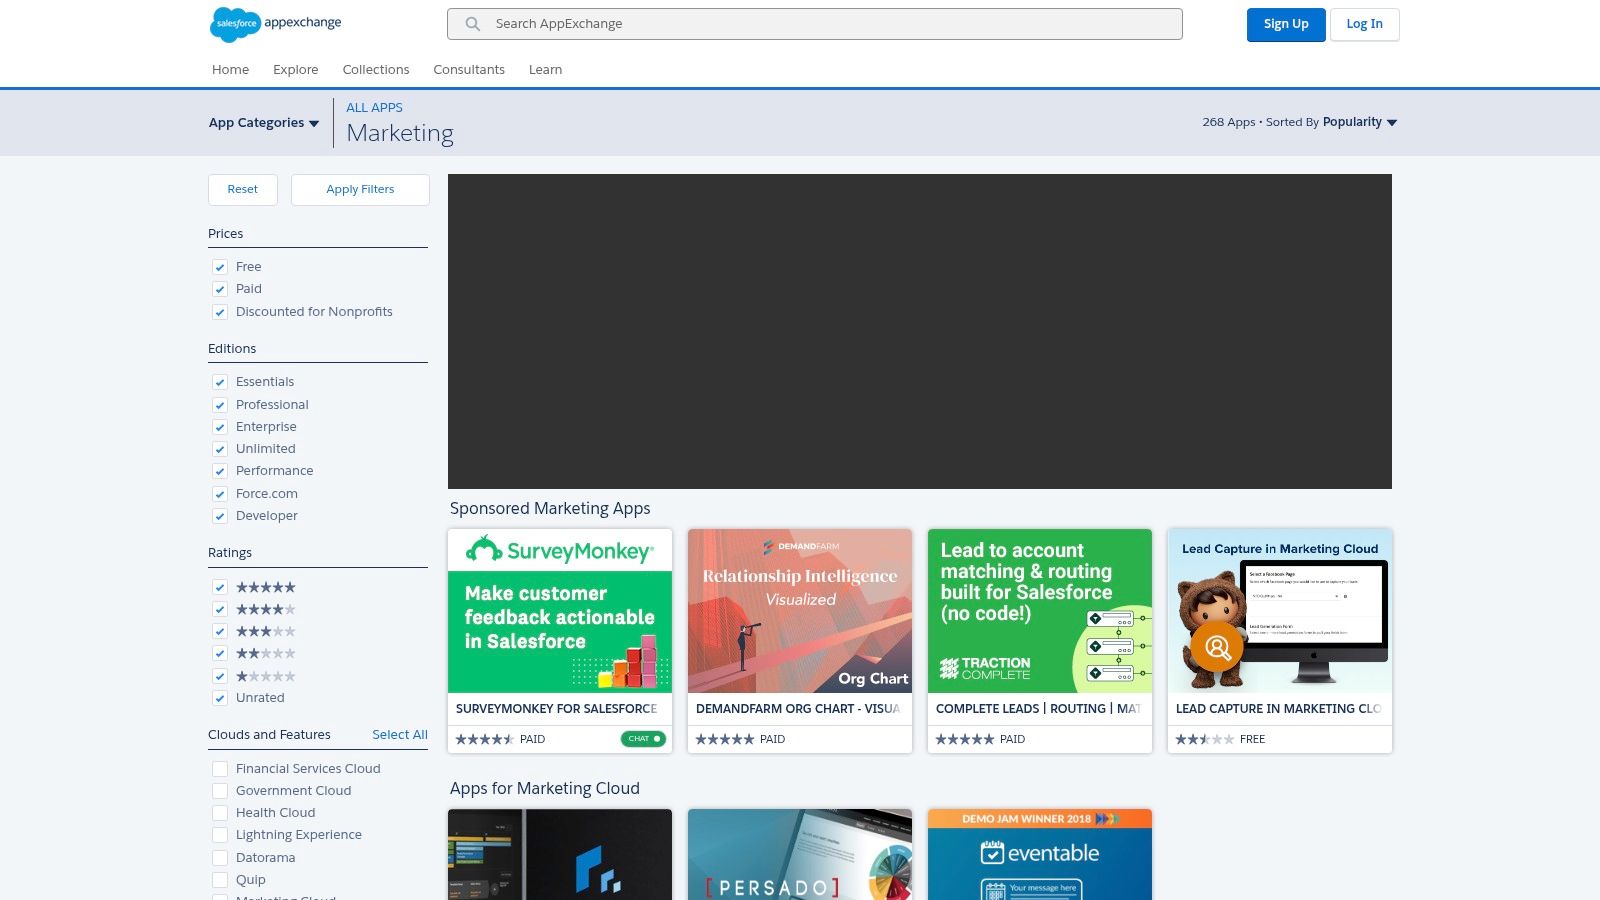Toggle the one-star rating checkbox
The width and height of the screenshot is (1600, 900).
click(220, 676)
